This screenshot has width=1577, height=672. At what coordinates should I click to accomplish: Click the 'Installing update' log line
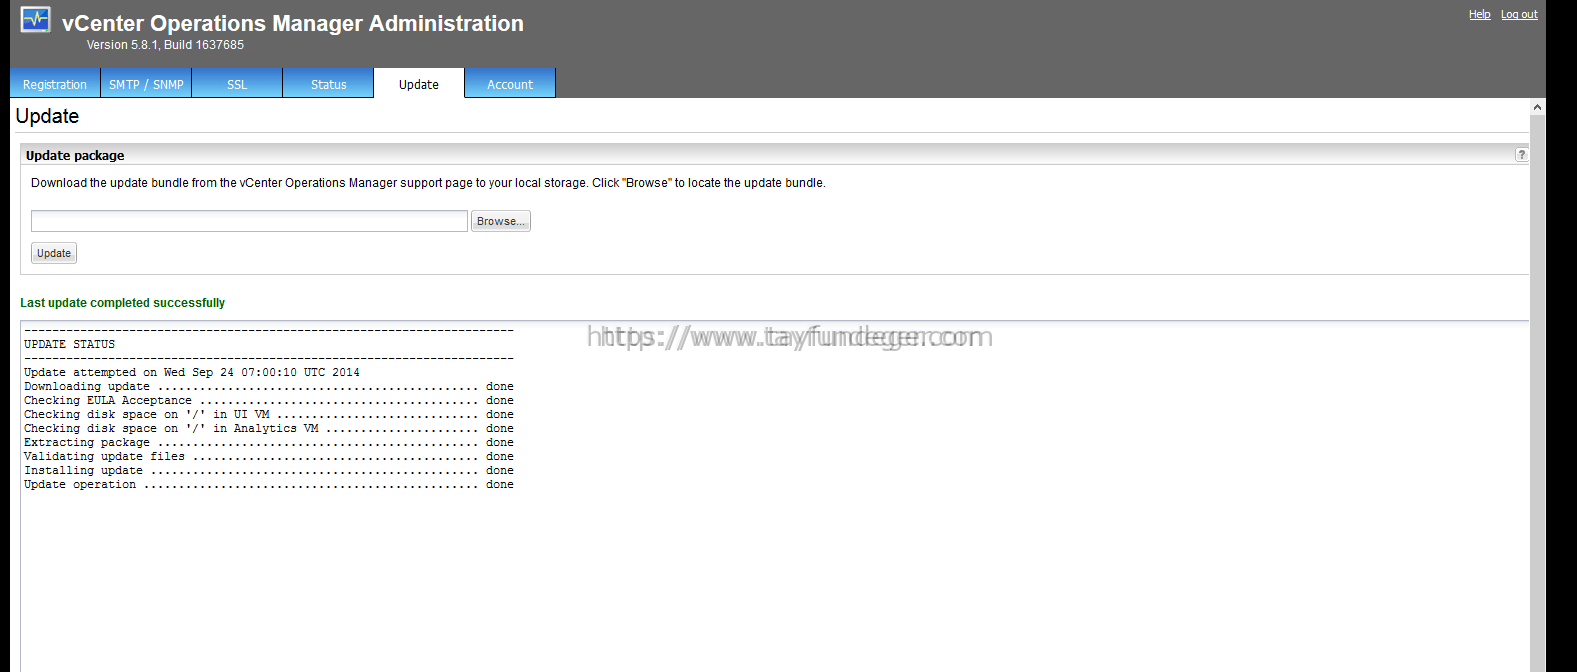[269, 470]
